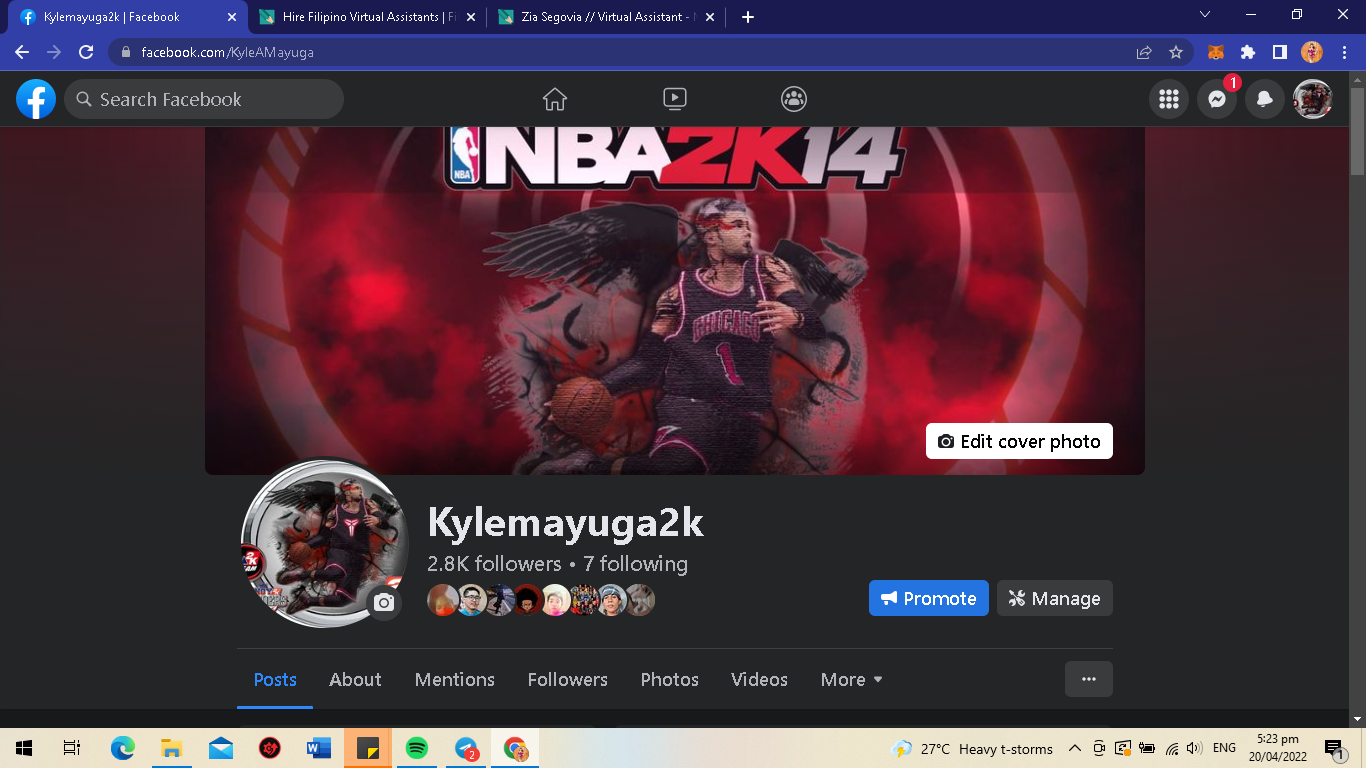This screenshot has height=768, width=1366.
Task: Click the address bar URL
Action: click(x=228, y=52)
